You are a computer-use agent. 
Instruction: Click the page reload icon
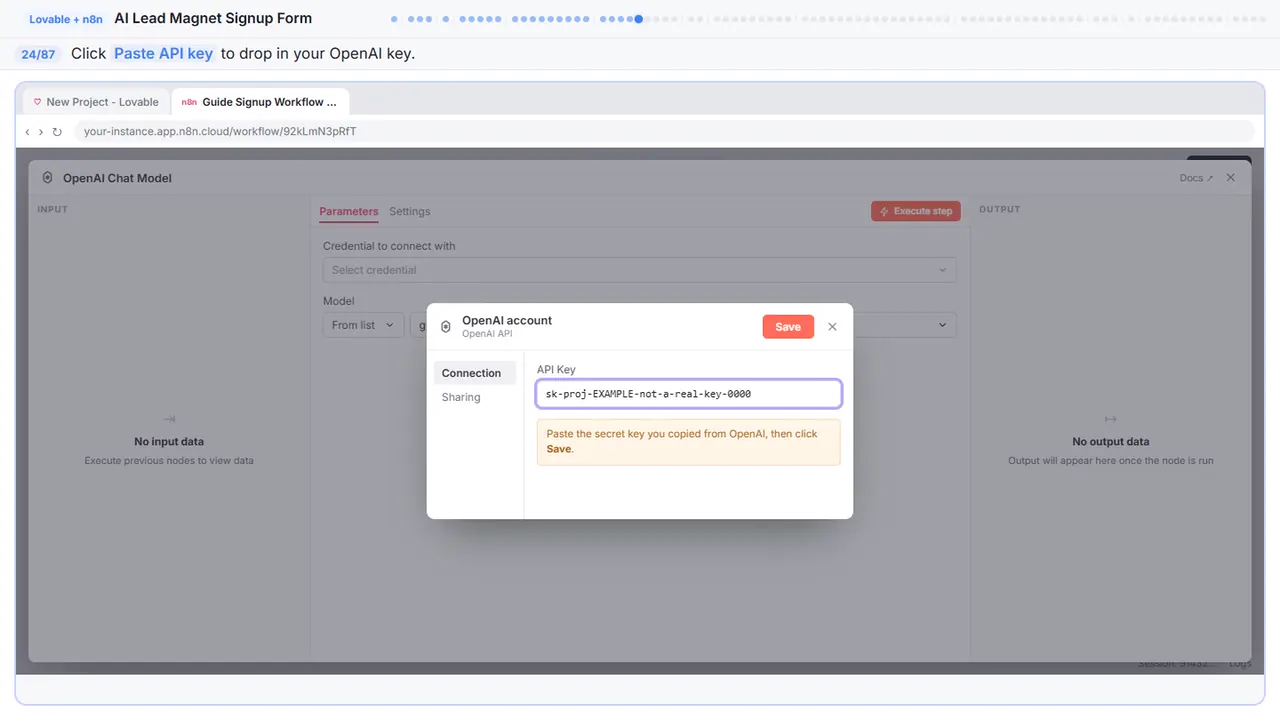pos(57,132)
